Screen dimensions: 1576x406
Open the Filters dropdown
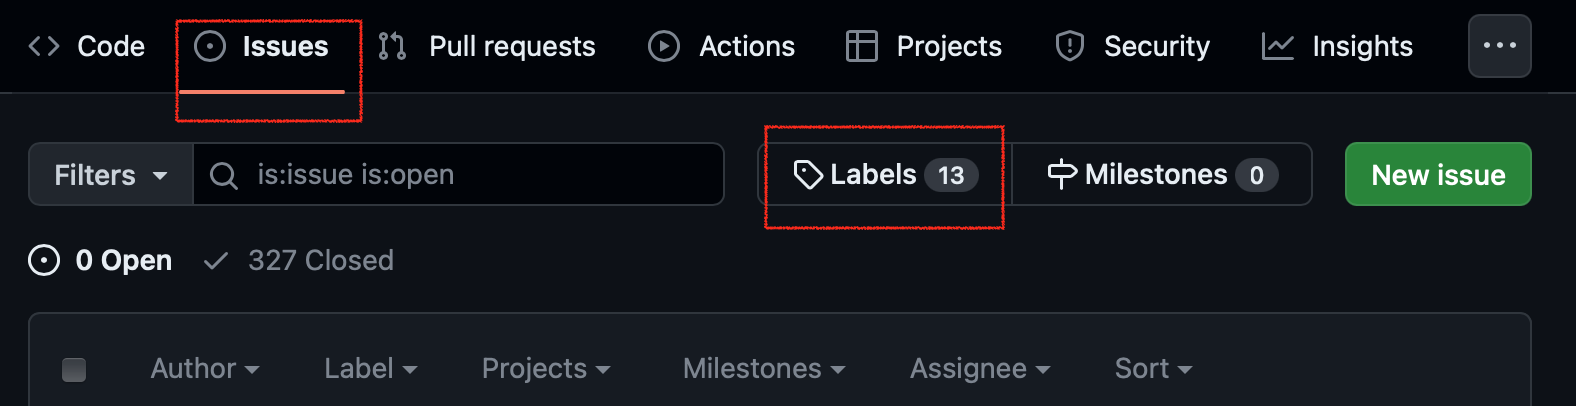click(110, 175)
